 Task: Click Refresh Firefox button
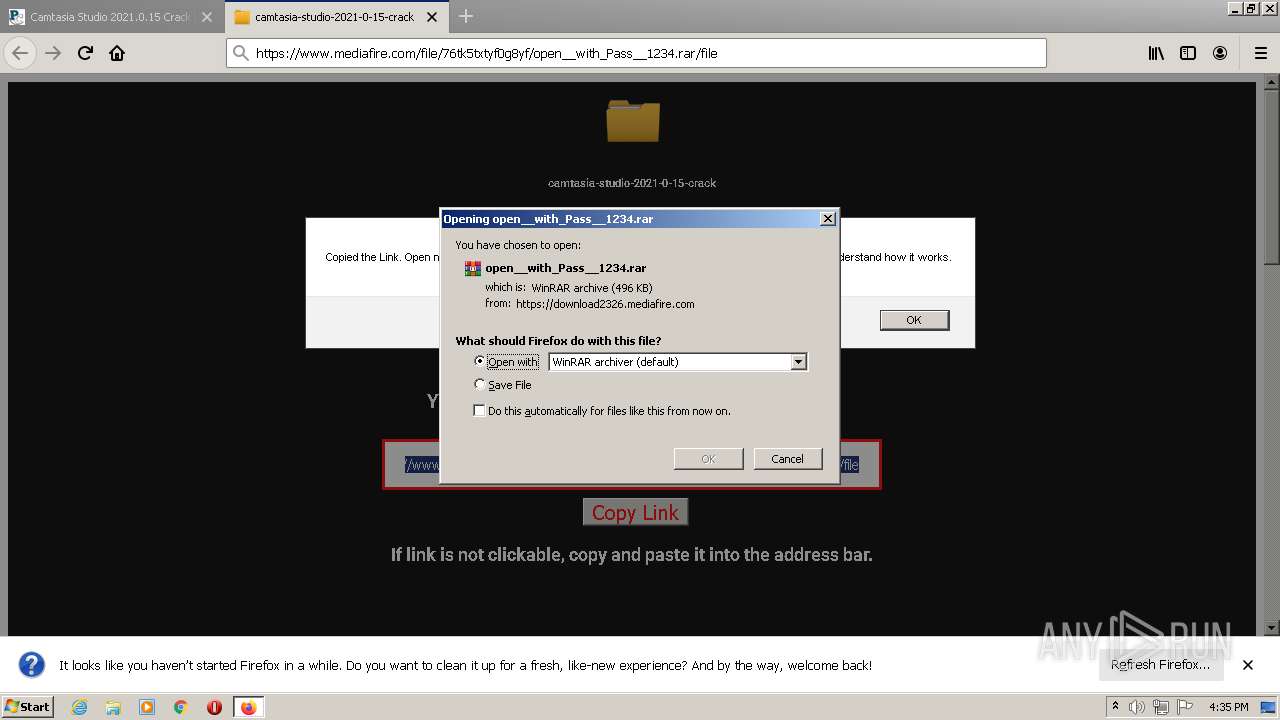pyautogui.click(x=1160, y=665)
